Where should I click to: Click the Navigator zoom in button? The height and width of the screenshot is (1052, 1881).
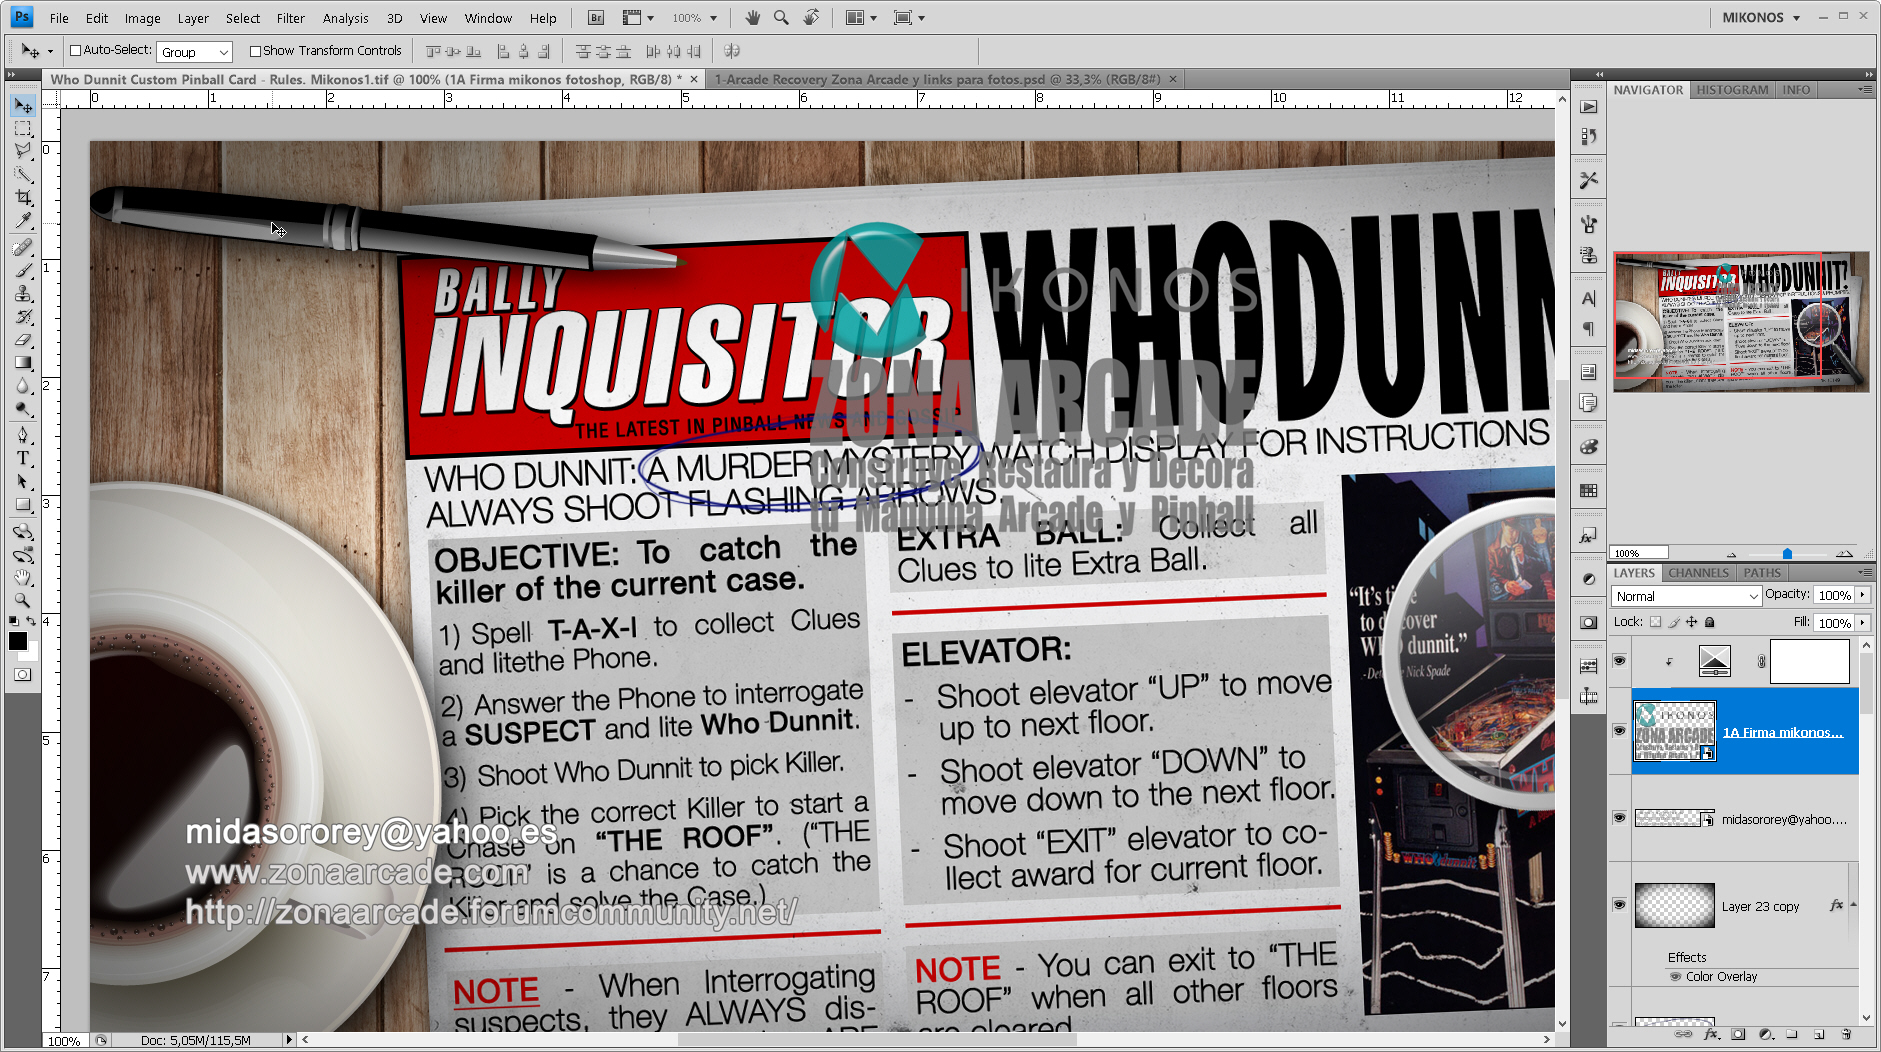tap(1845, 553)
